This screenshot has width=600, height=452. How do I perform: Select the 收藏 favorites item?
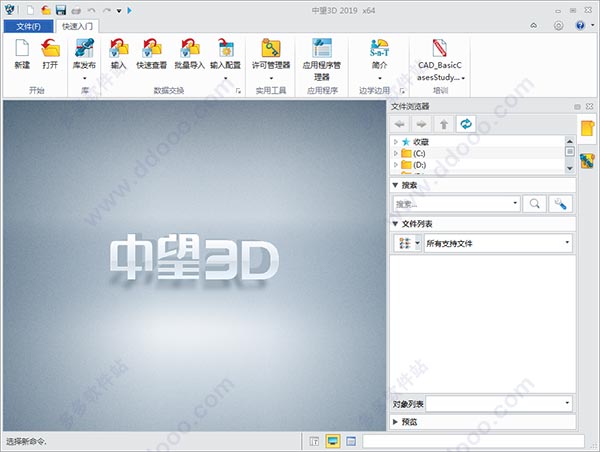pos(421,142)
